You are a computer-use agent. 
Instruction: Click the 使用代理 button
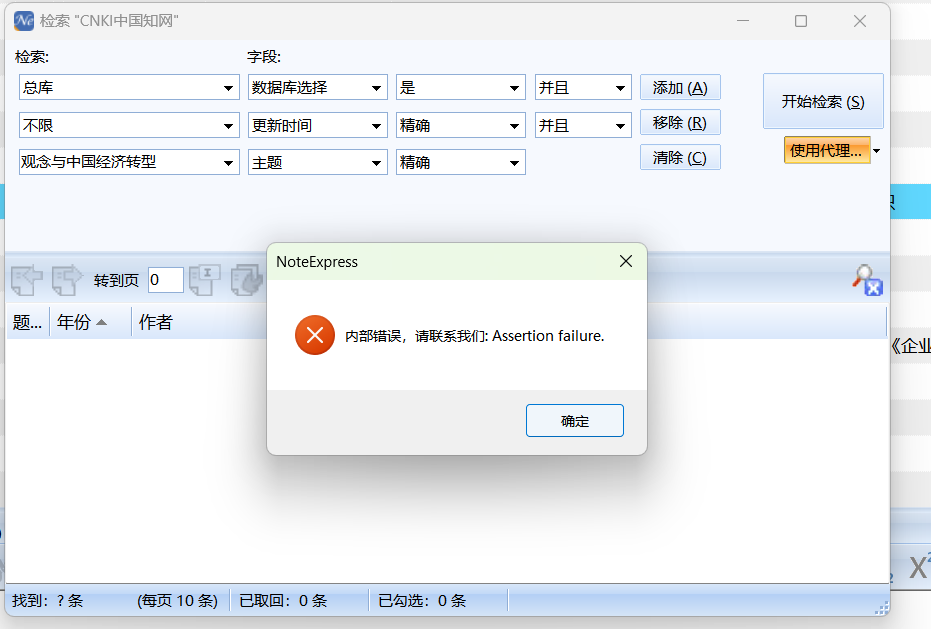point(827,150)
